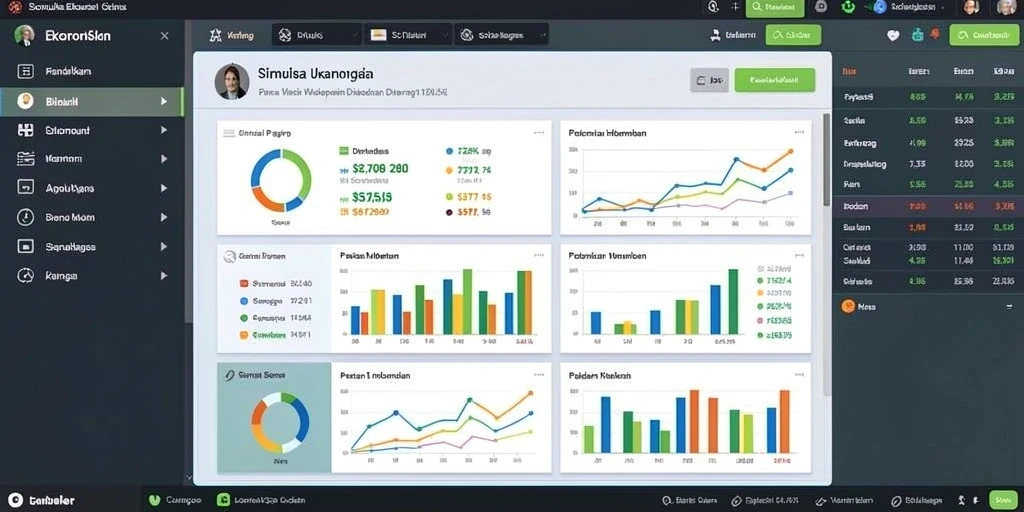Click the grid icon beside Sitonount
This screenshot has height=512, width=1024.
pos(25,130)
